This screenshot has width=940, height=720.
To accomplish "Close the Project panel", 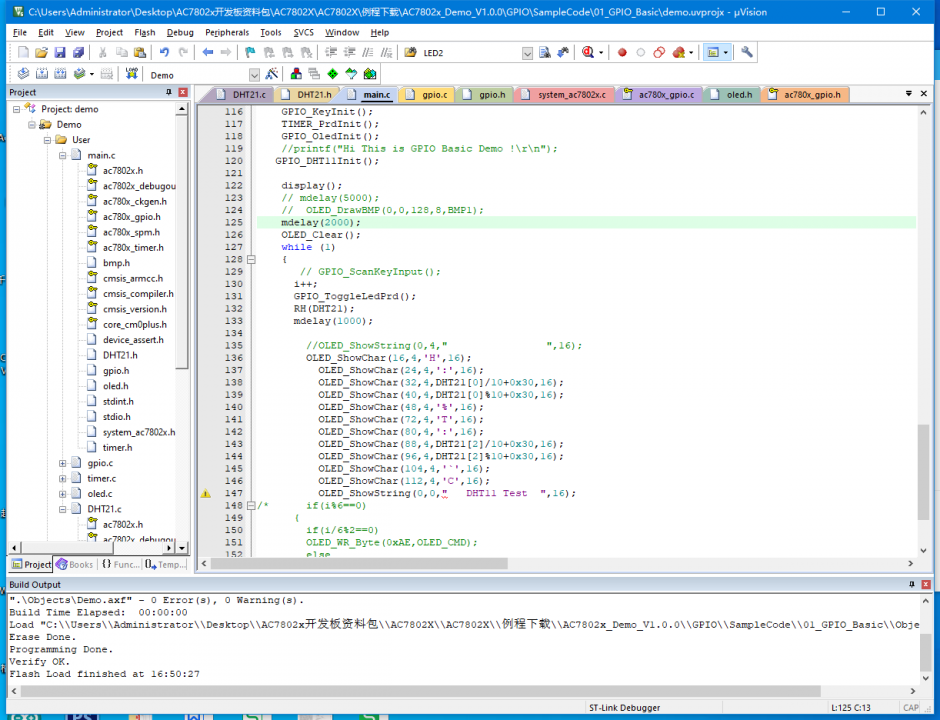I will coord(183,92).
